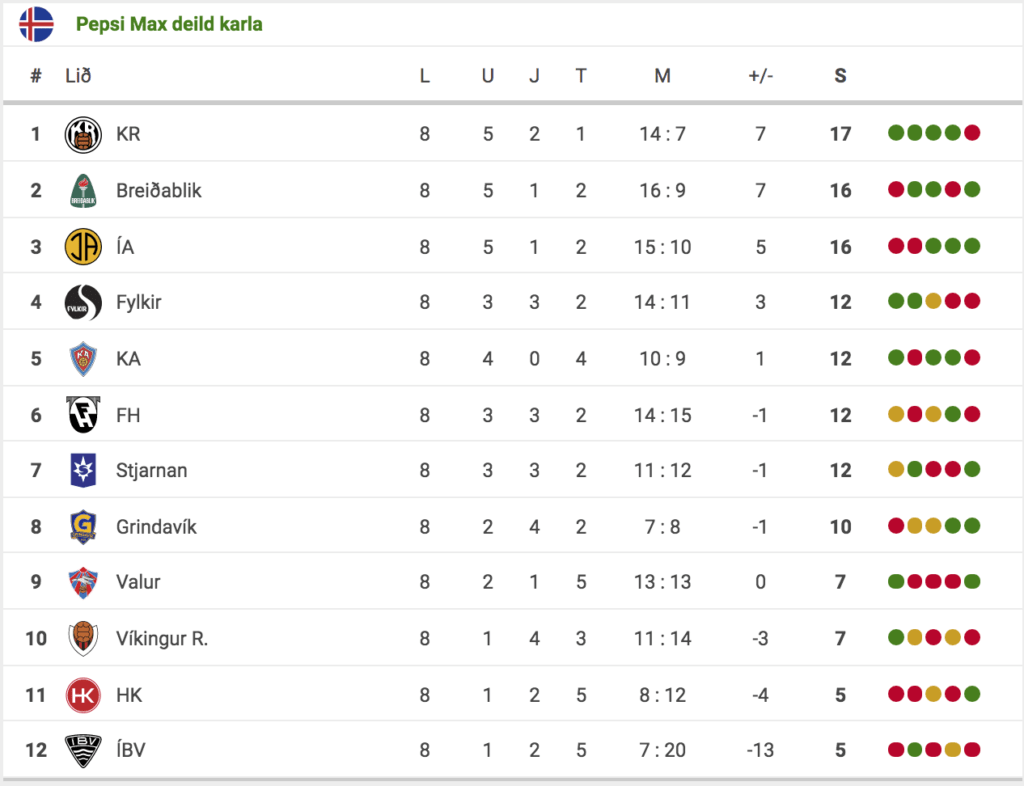1024x786 pixels.
Task: Click the red HK round logo
Action: point(83,695)
